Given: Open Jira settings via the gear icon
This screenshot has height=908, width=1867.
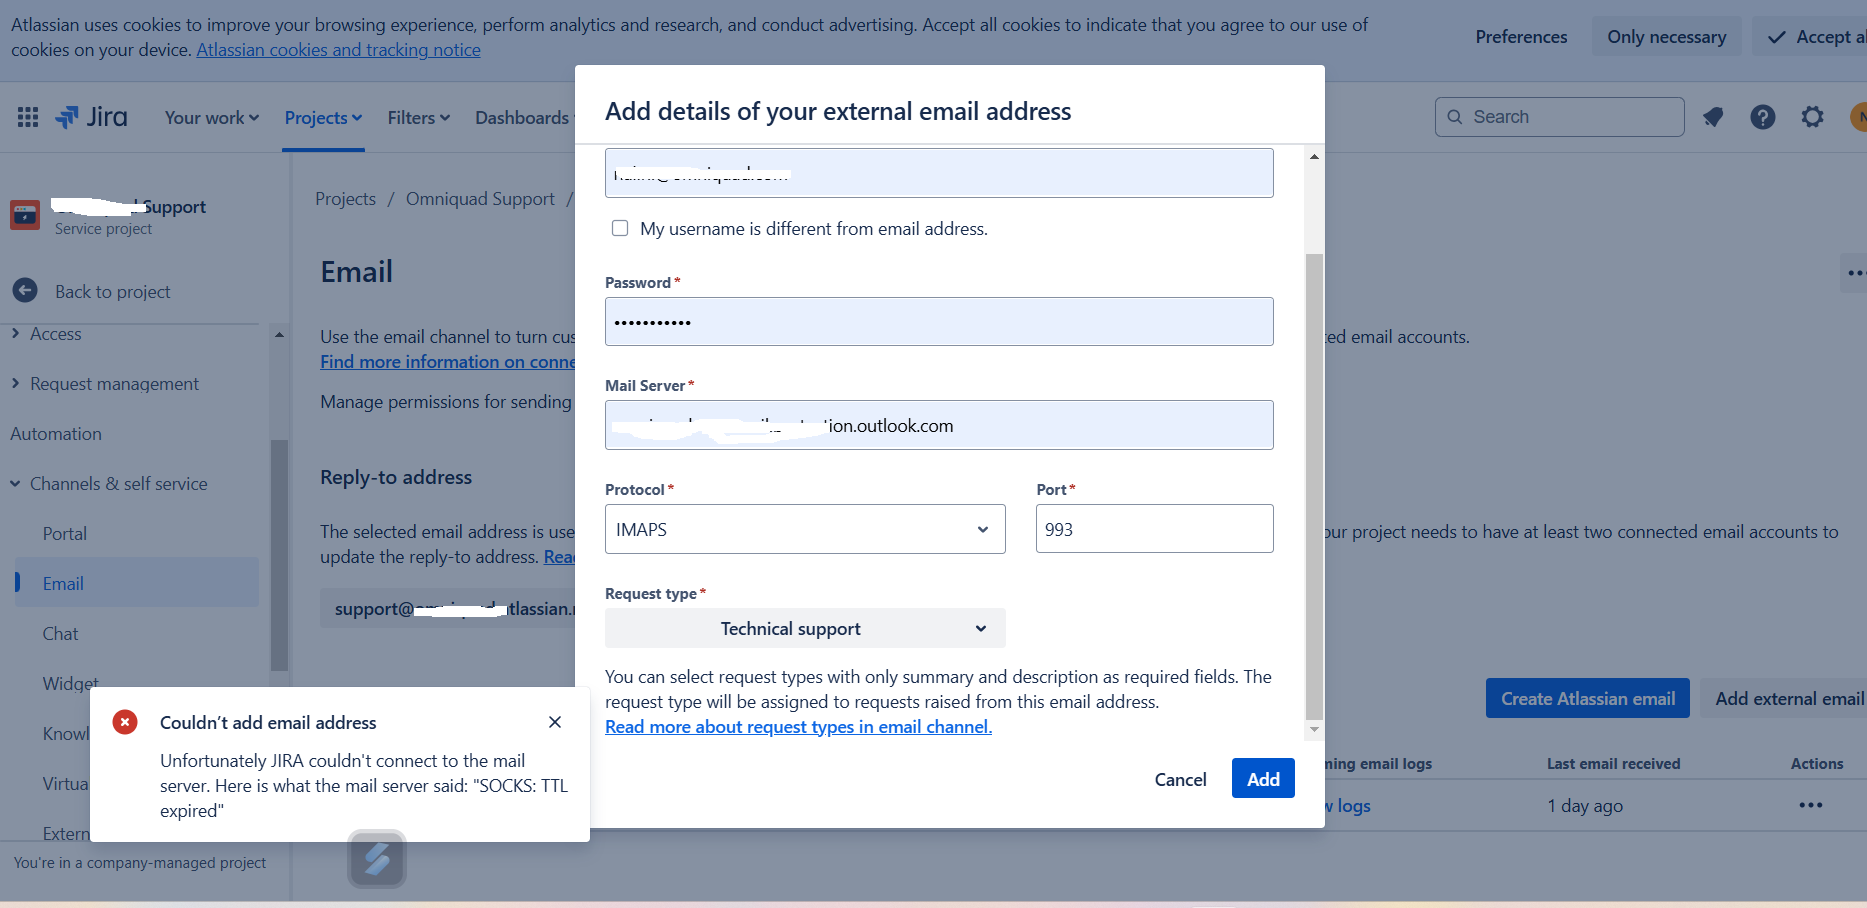Looking at the screenshot, I should [1812, 117].
